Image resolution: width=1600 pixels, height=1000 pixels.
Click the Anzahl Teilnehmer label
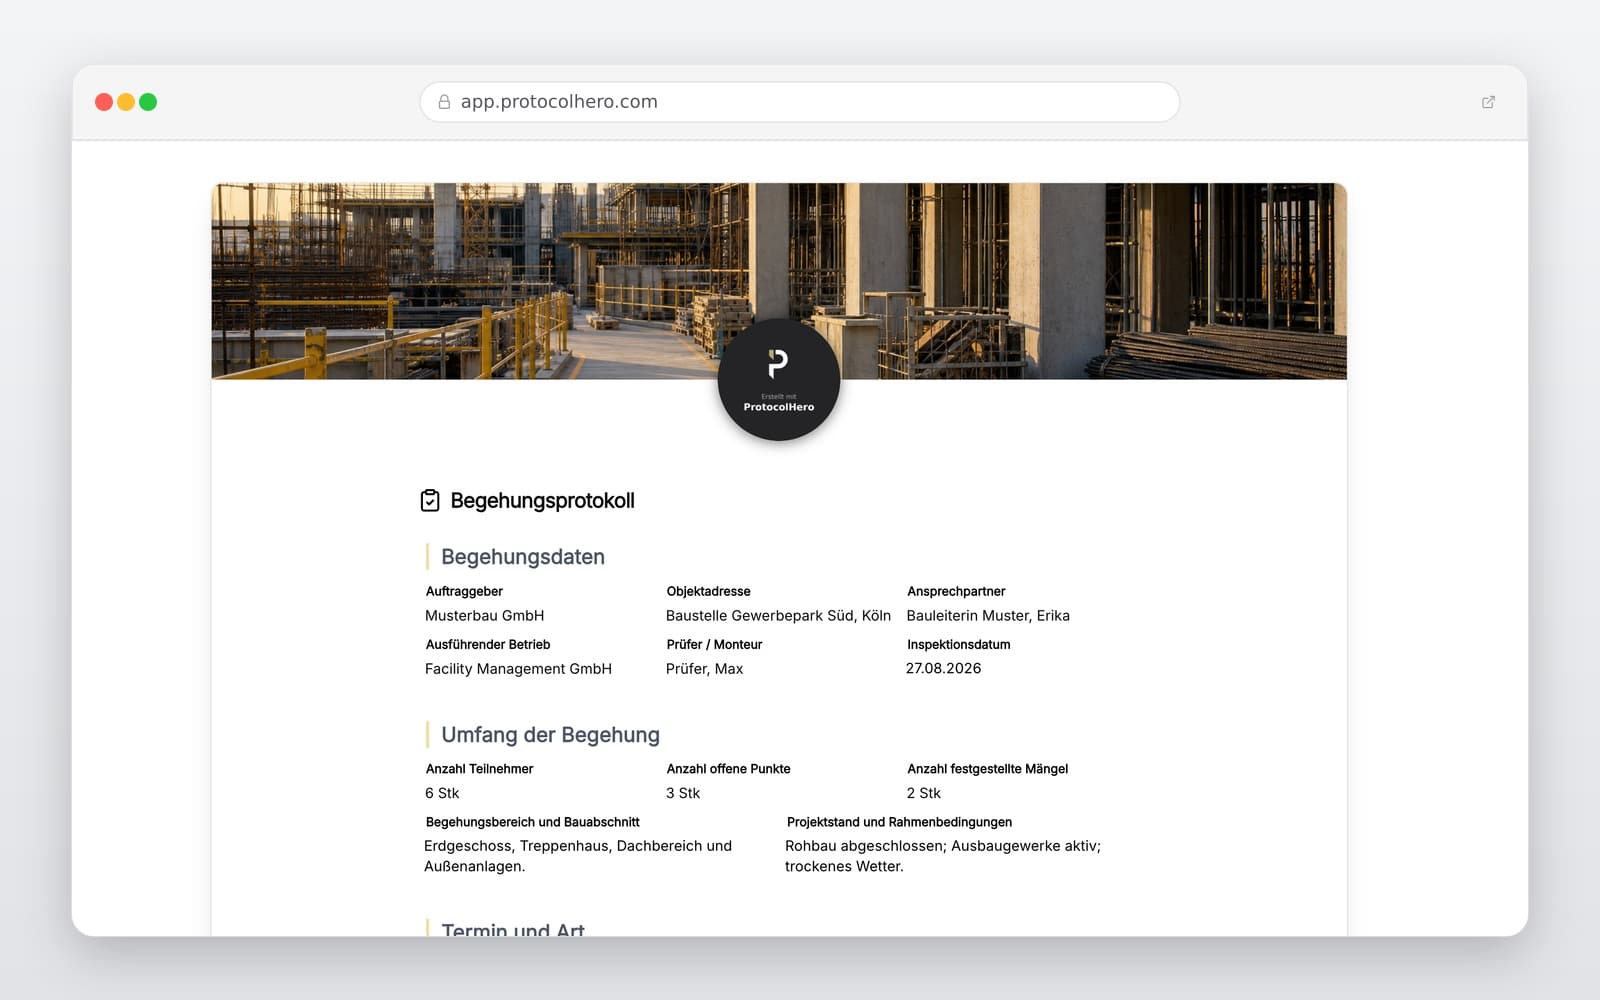coord(479,769)
